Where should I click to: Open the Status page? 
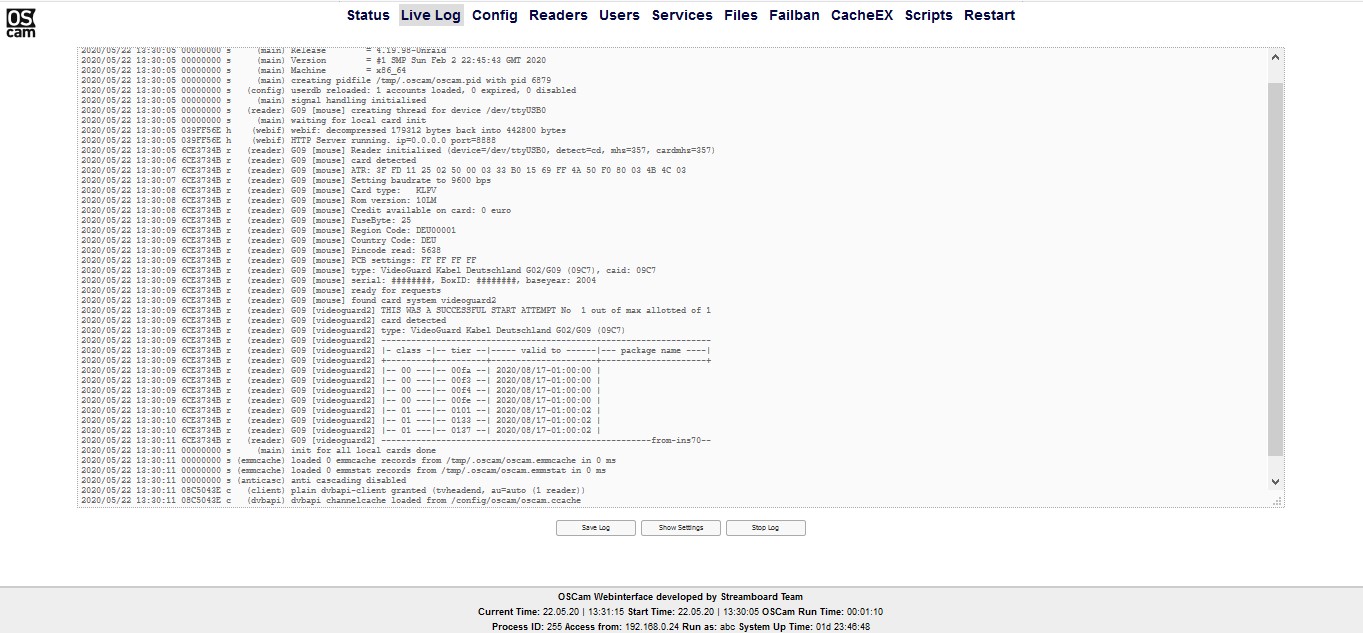[368, 15]
